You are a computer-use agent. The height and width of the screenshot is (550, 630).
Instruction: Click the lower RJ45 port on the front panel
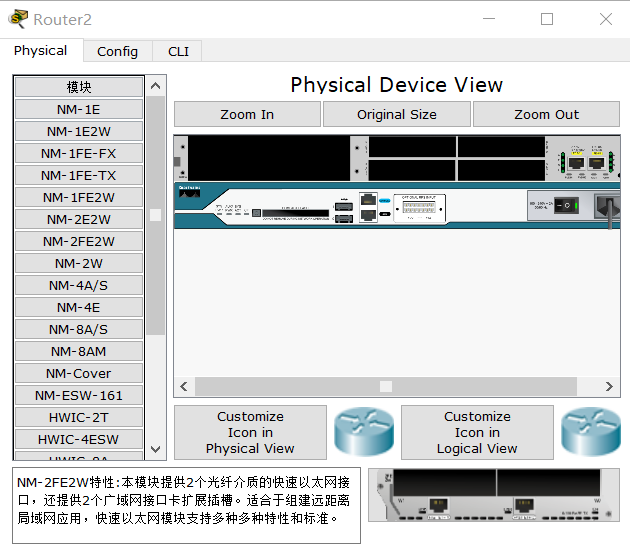(368, 215)
